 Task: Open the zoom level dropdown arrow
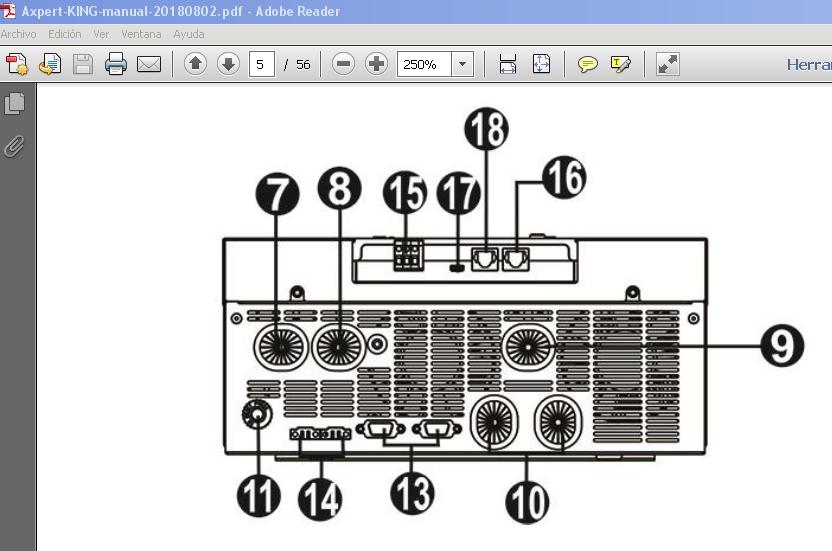(463, 64)
